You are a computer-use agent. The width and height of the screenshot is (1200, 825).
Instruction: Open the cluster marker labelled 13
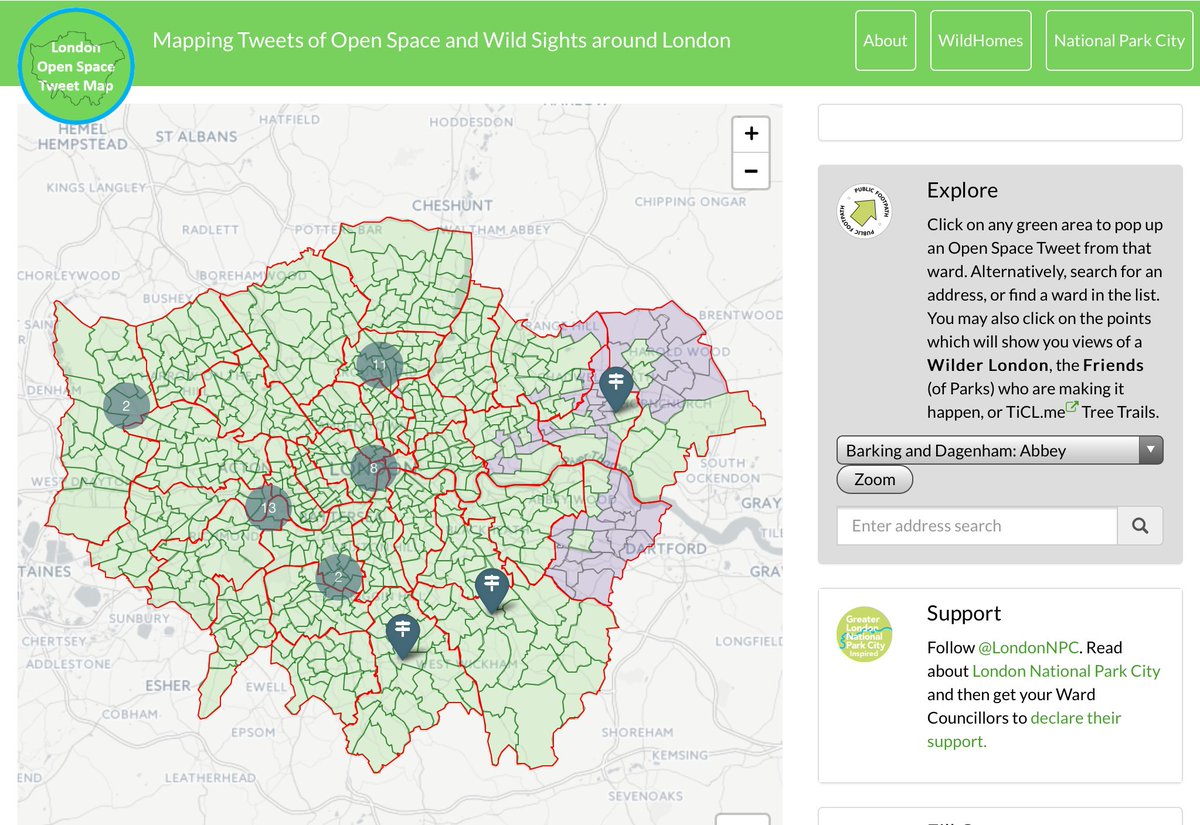pyautogui.click(x=267, y=508)
